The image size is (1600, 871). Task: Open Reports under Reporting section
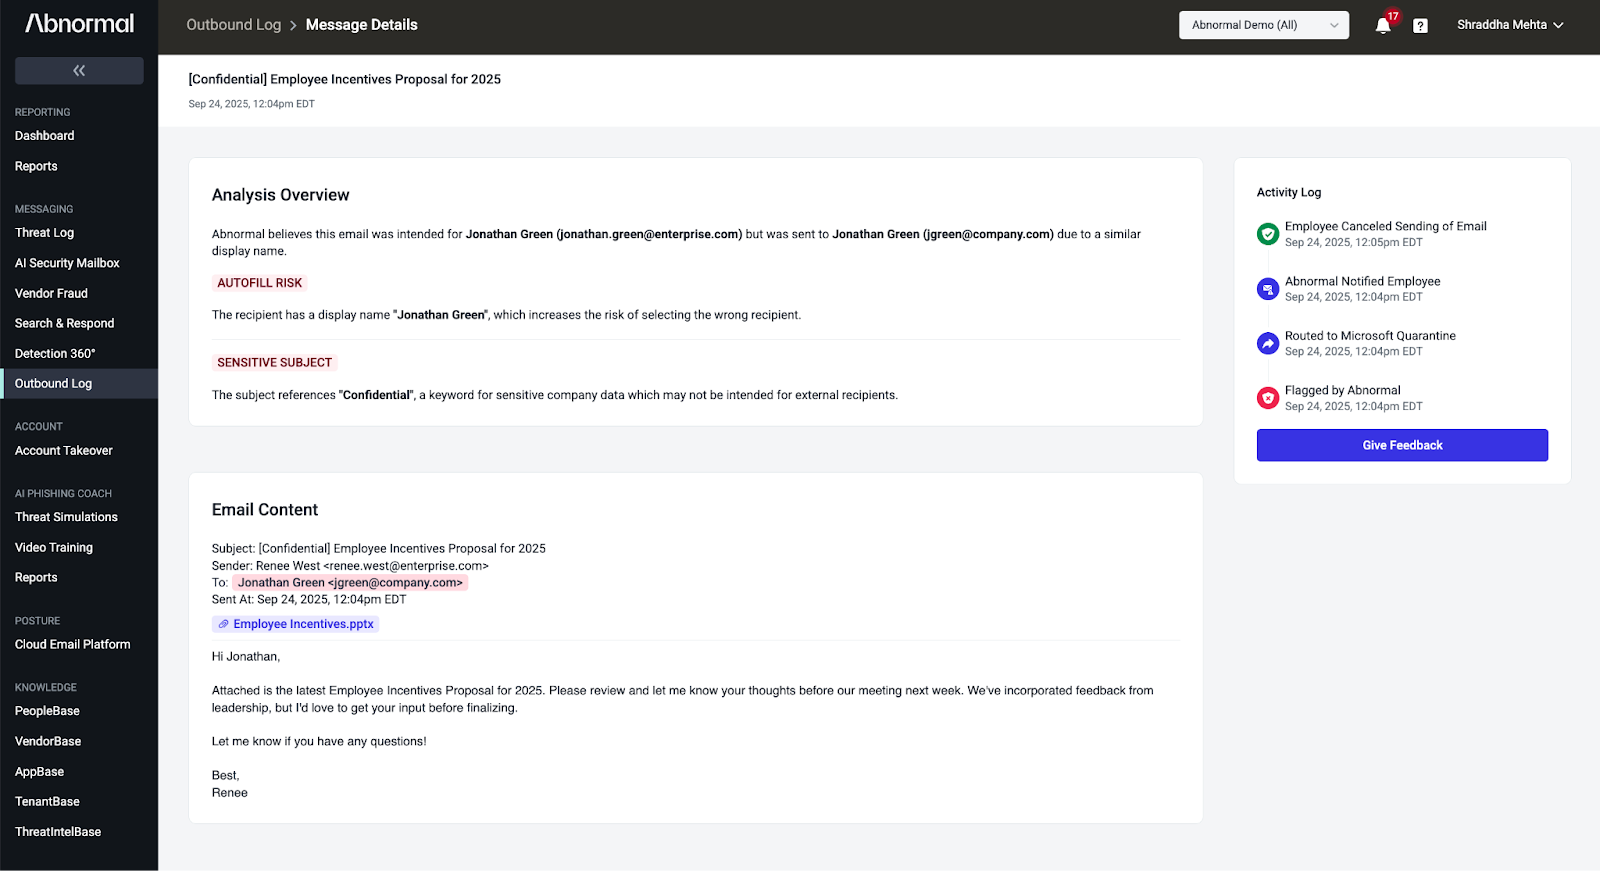tap(36, 166)
